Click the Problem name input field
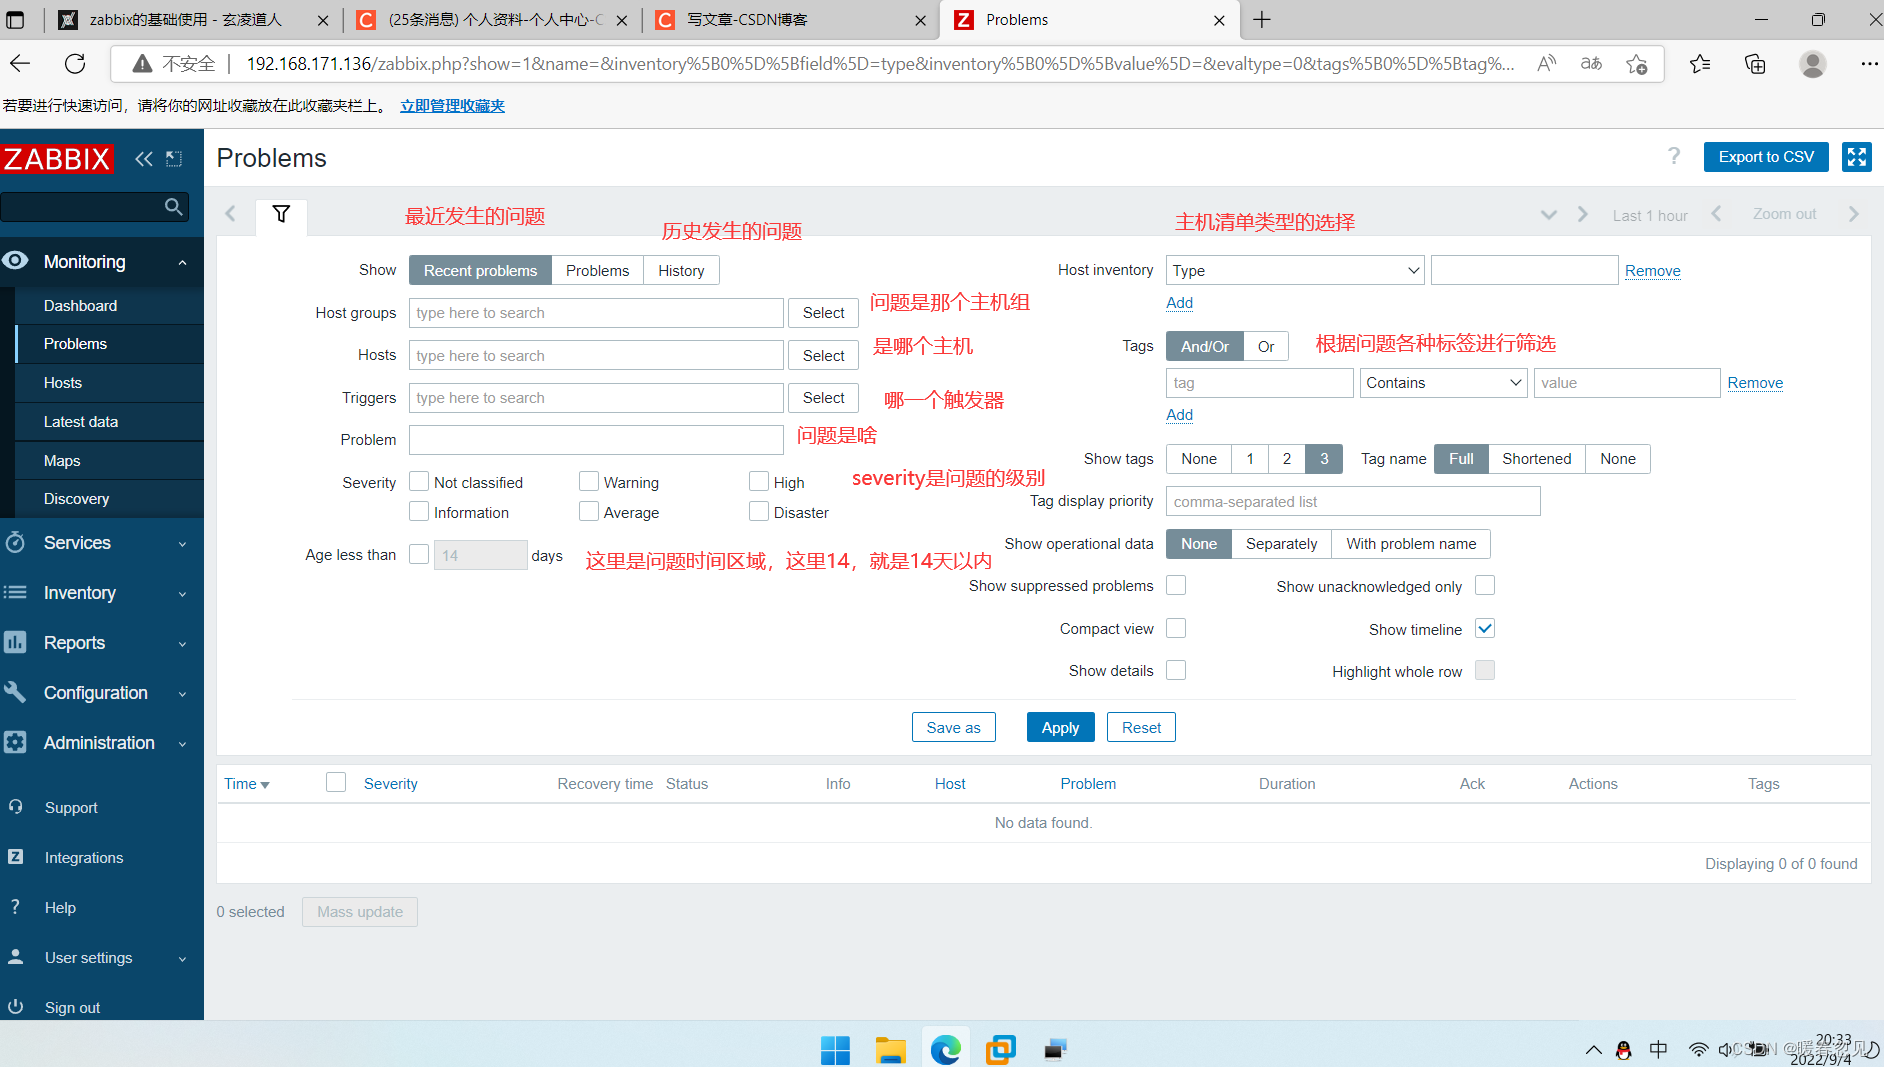Image resolution: width=1884 pixels, height=1067 pixels. click(596, 440)
